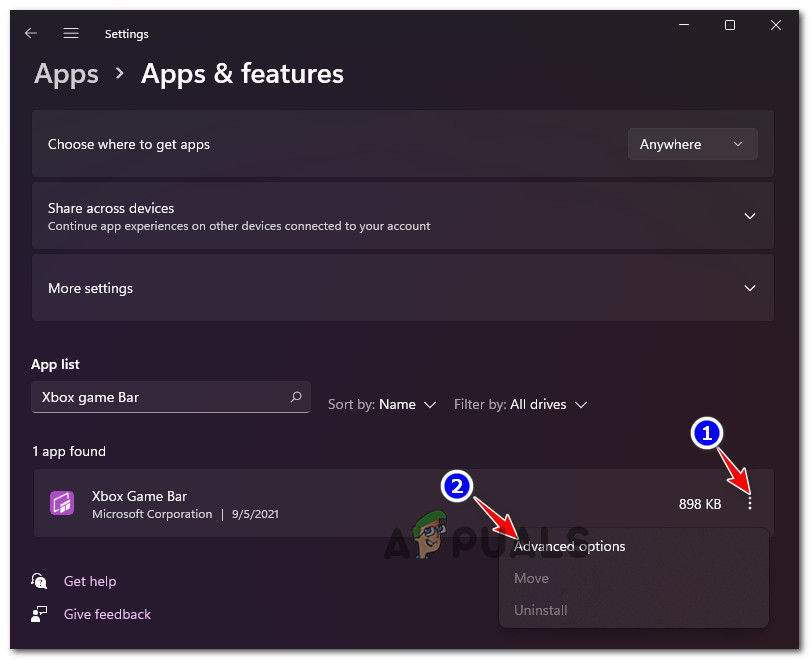The width and height of the screenshot is (810, 660).
Task: Expand the More settings section
Action: point(750,288)
